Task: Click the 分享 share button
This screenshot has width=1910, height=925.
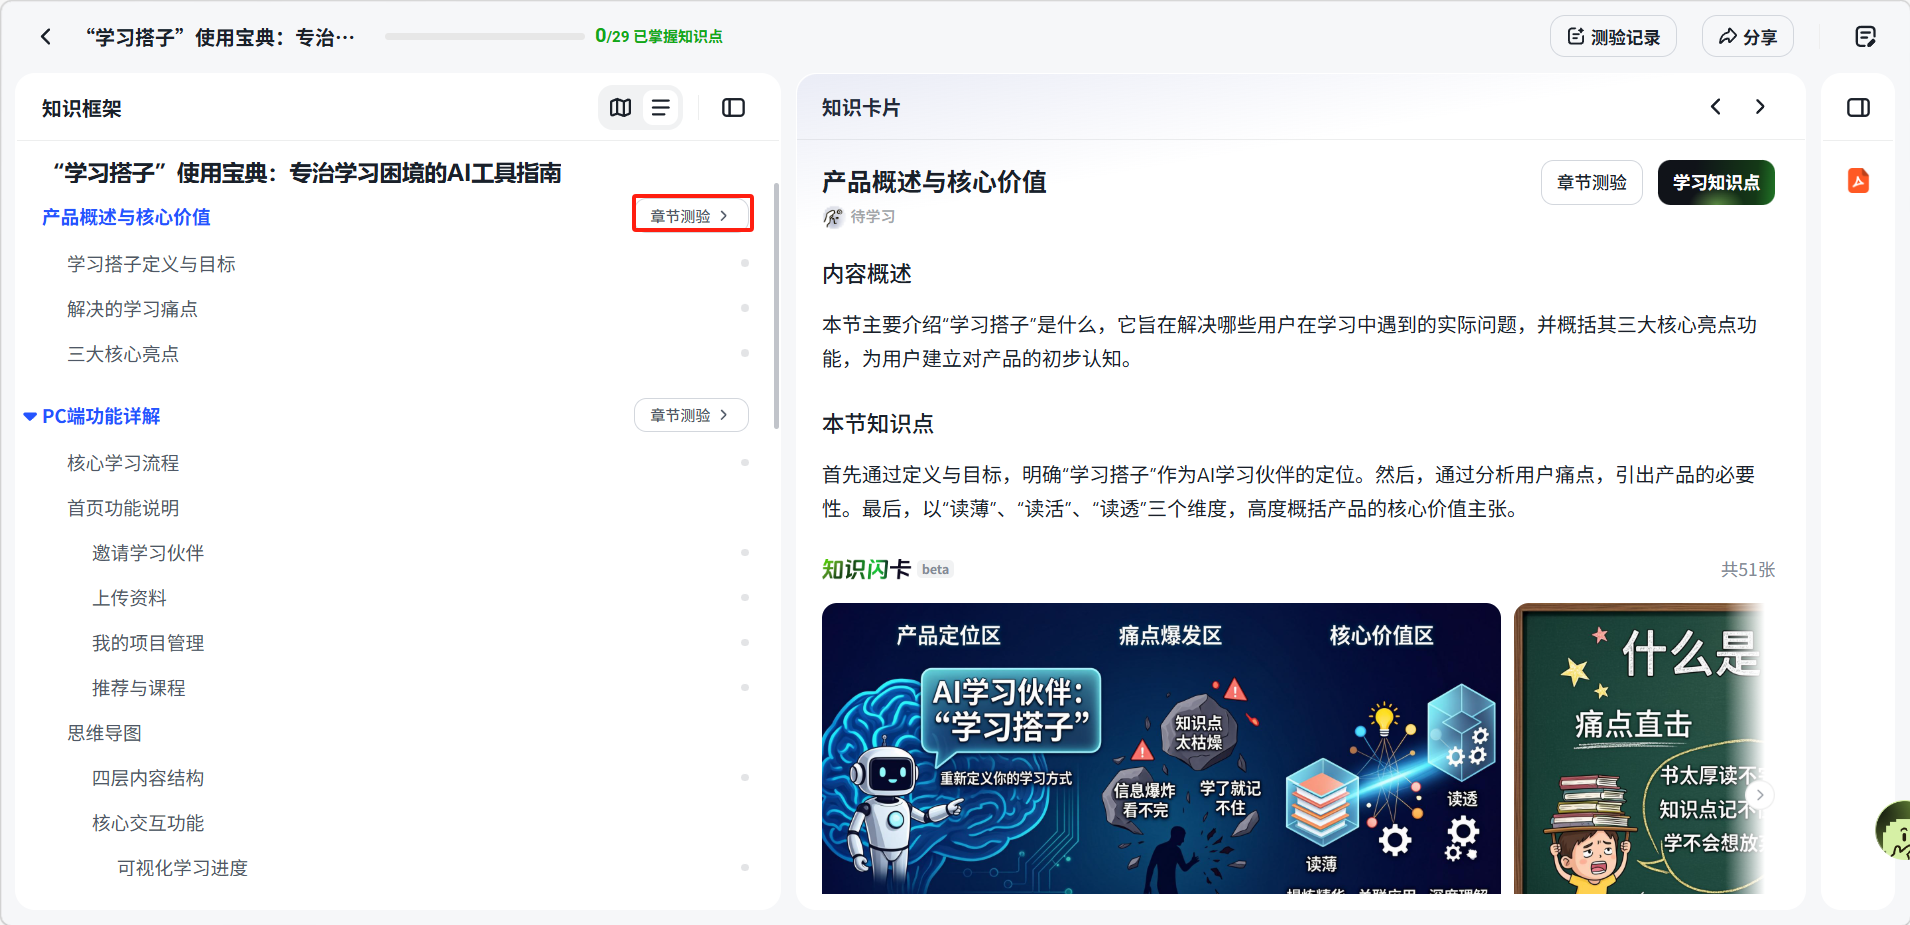Action: pos(1747,37)
